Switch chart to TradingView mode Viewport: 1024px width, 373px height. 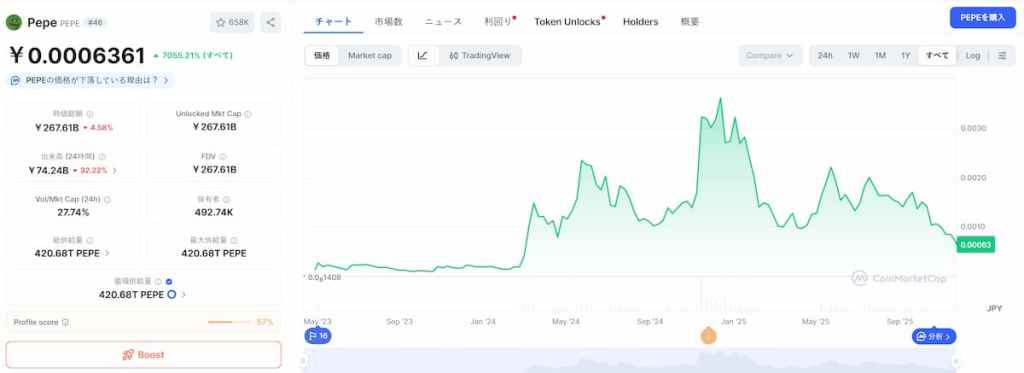click(479, 56)
